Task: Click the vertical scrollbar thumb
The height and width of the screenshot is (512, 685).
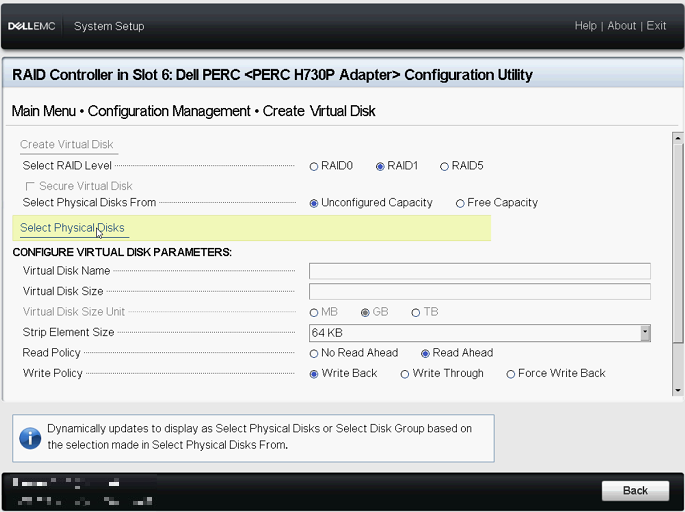Action: pyautogui.click(x=678, y=243)
